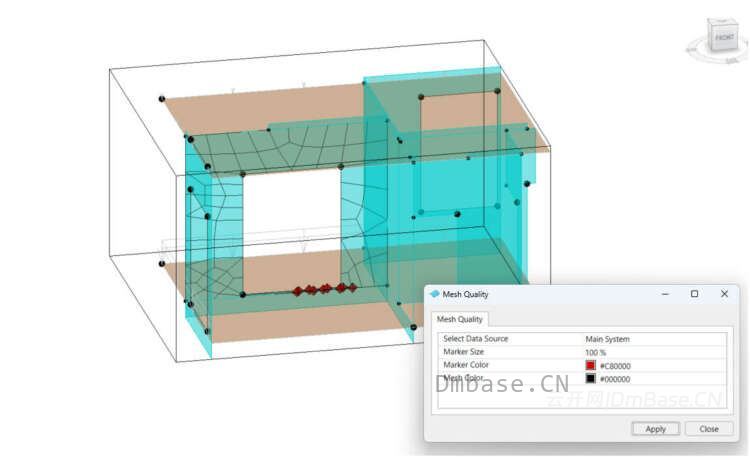Viewport: 750px width, 457px height.
Task: Click the FRONT face of view cube
Action: 724,37
